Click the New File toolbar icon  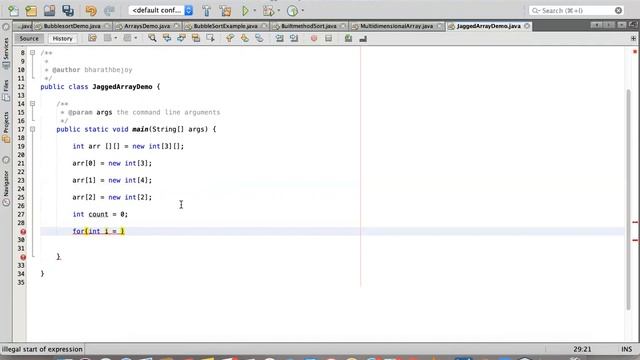(x=13, y=10)
